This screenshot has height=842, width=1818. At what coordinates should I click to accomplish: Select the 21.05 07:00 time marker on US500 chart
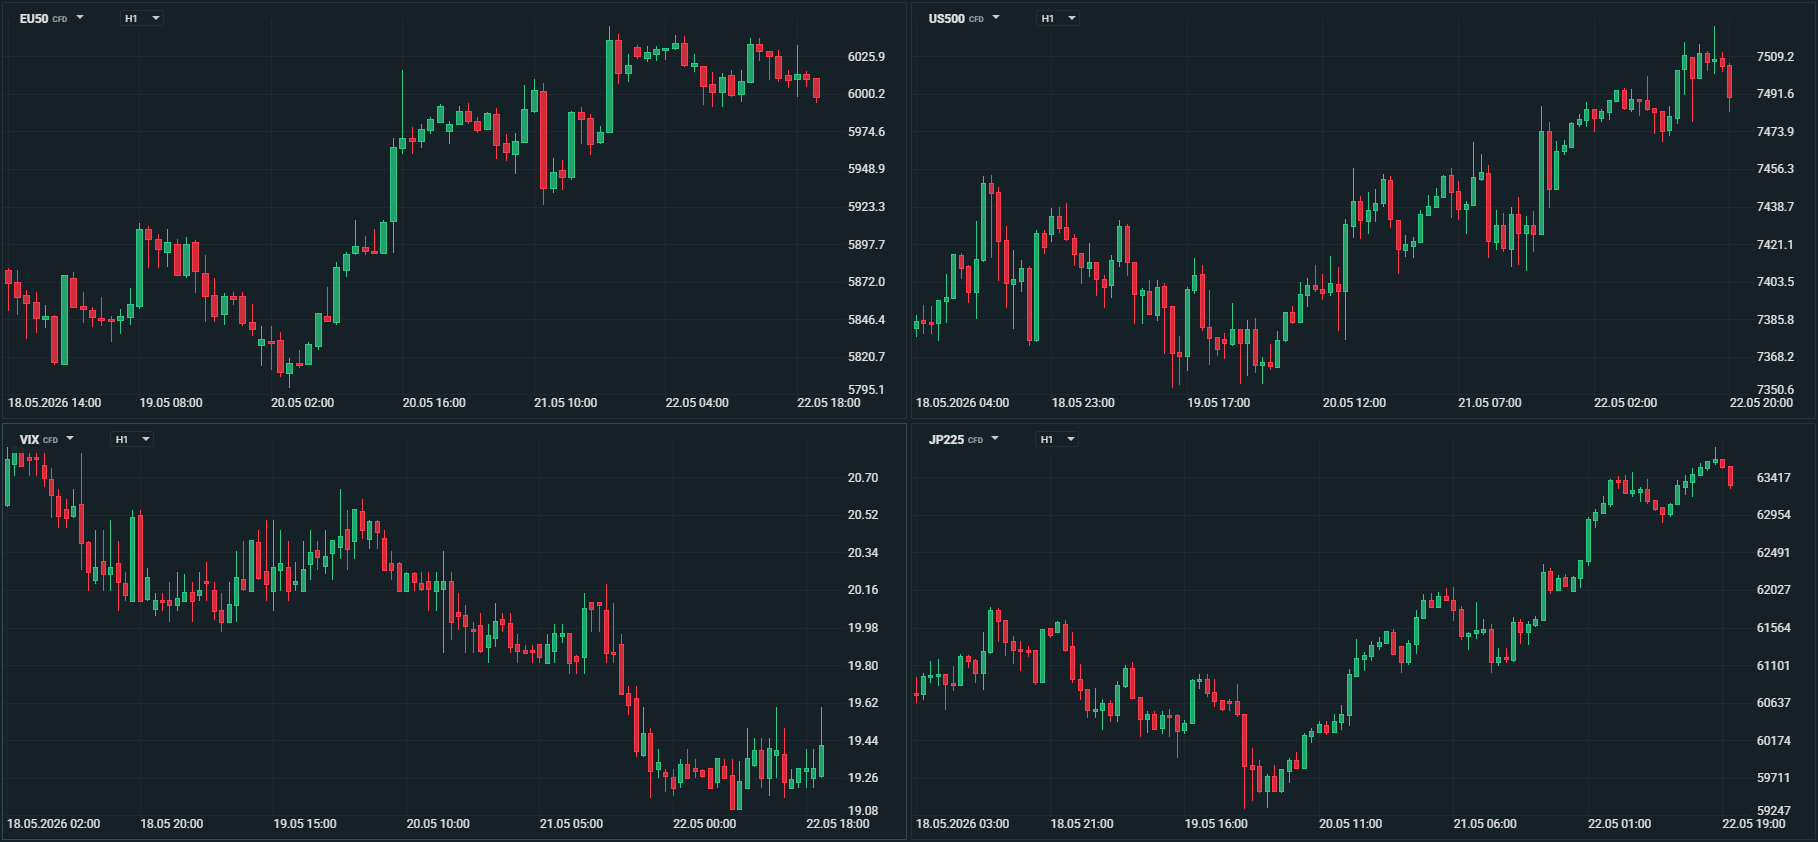(x=1489, y=403)
